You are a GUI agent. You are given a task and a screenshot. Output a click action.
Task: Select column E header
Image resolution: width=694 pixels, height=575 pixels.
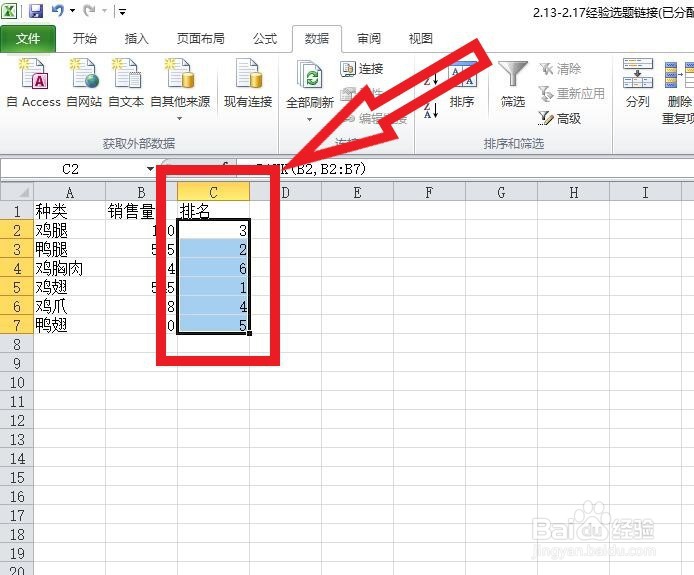pos(357,193)
